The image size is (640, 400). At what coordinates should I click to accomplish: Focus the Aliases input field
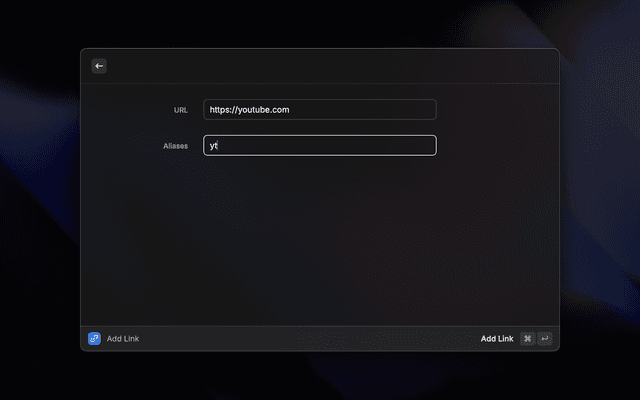[x=319, y=145]
